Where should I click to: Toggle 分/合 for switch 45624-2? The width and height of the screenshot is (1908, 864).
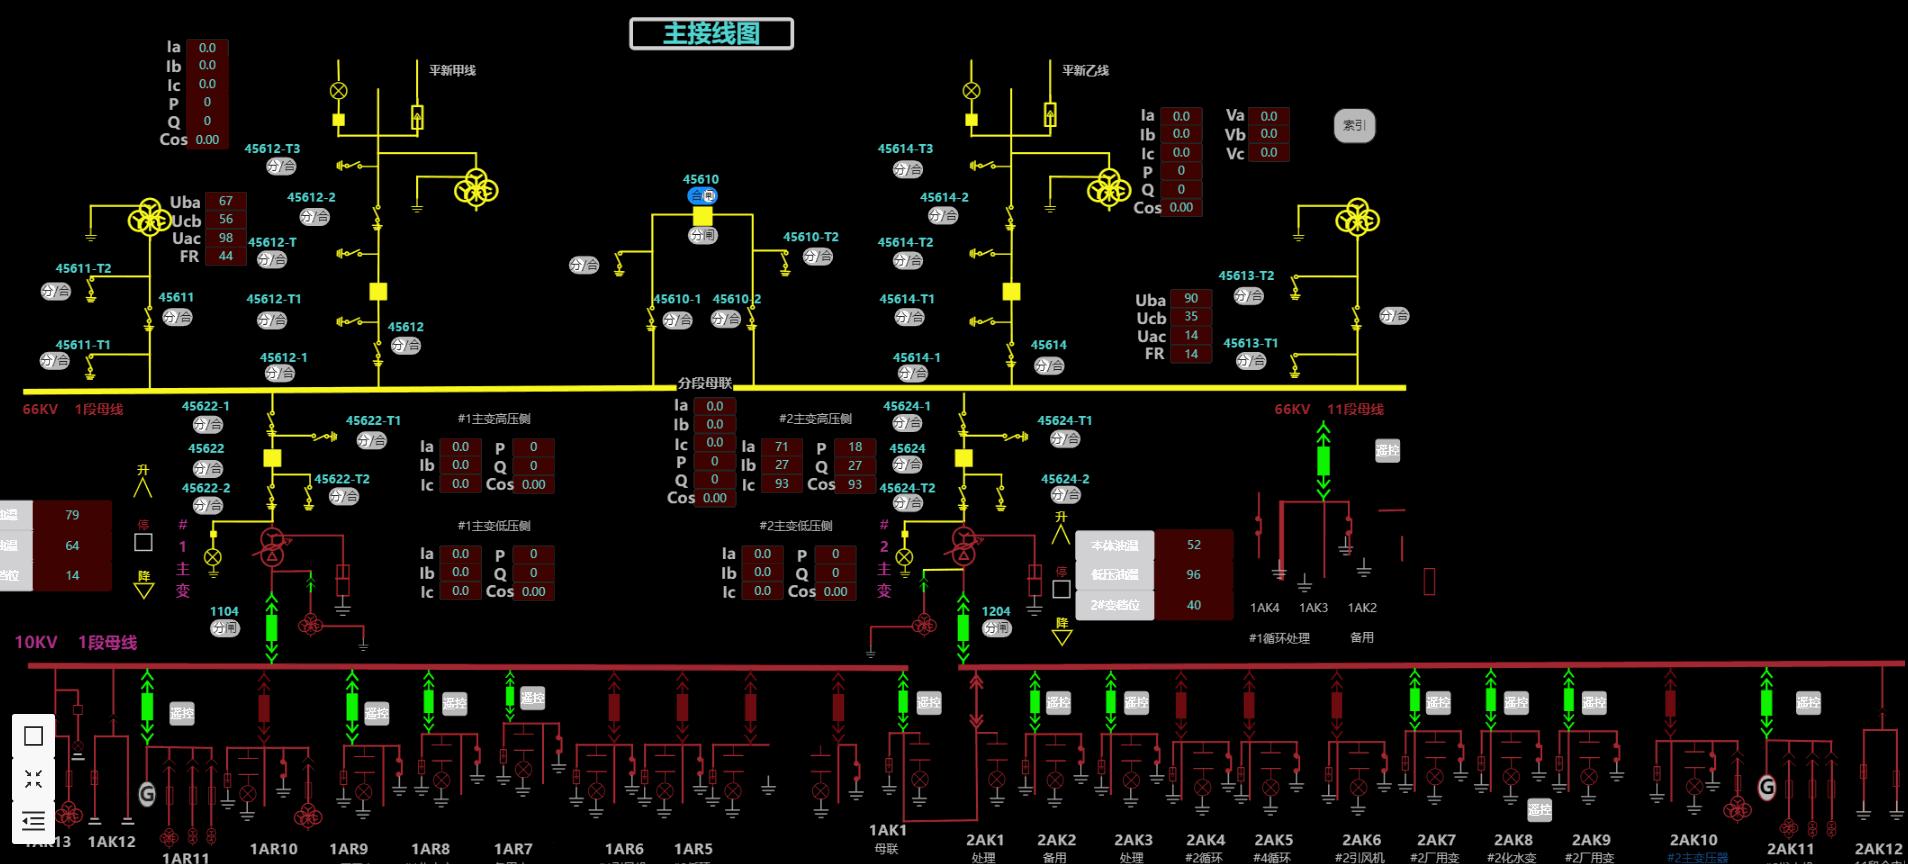coord(1065,494)
